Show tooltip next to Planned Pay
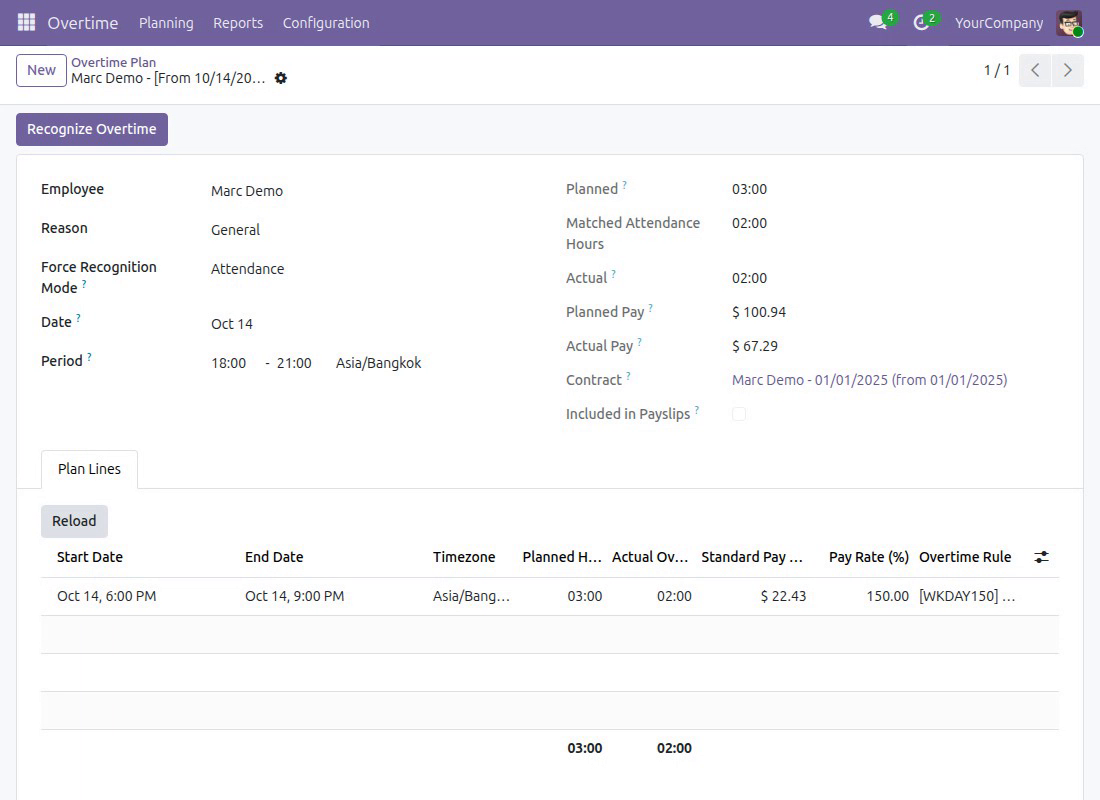 (x=650, y=307)
